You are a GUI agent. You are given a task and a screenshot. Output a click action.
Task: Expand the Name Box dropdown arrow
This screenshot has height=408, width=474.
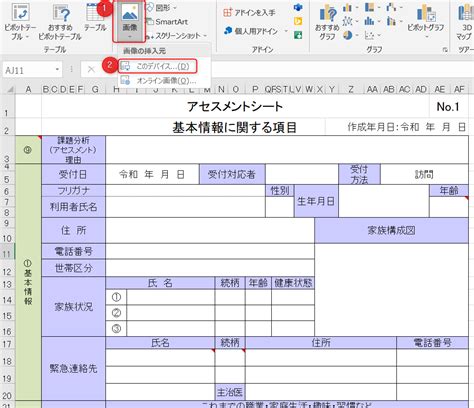coord(57,70)
